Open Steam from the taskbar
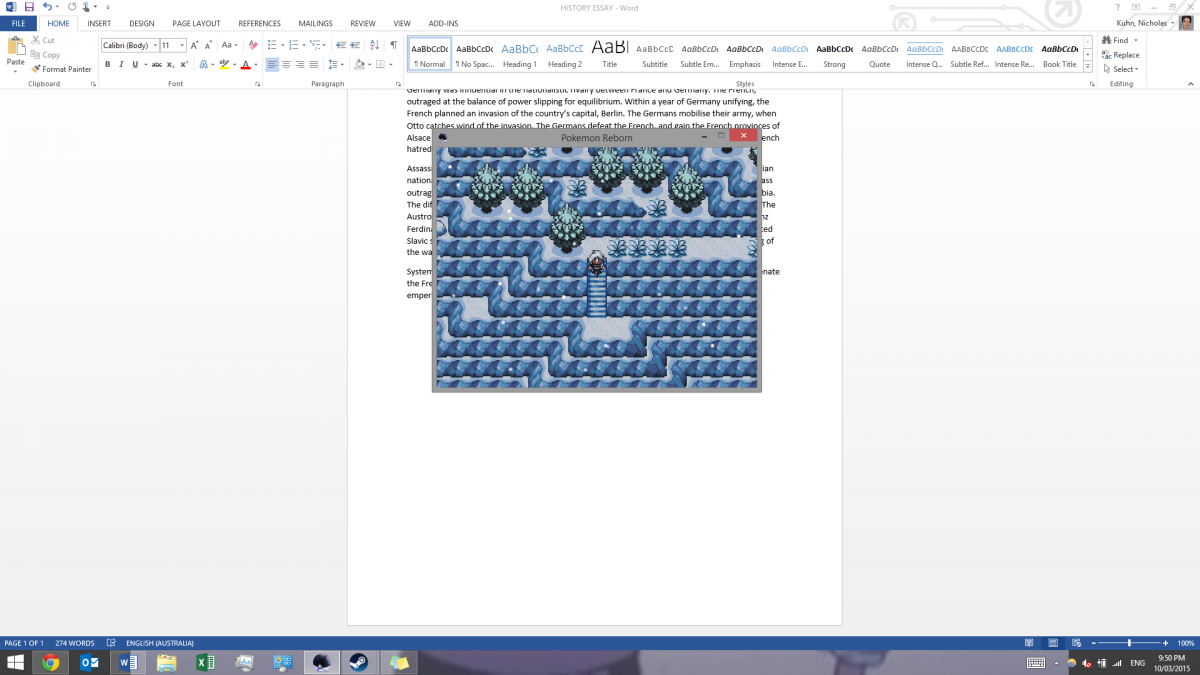This screenshot has width=1200, height=675. pyautogui.click(x=358, y=662)
